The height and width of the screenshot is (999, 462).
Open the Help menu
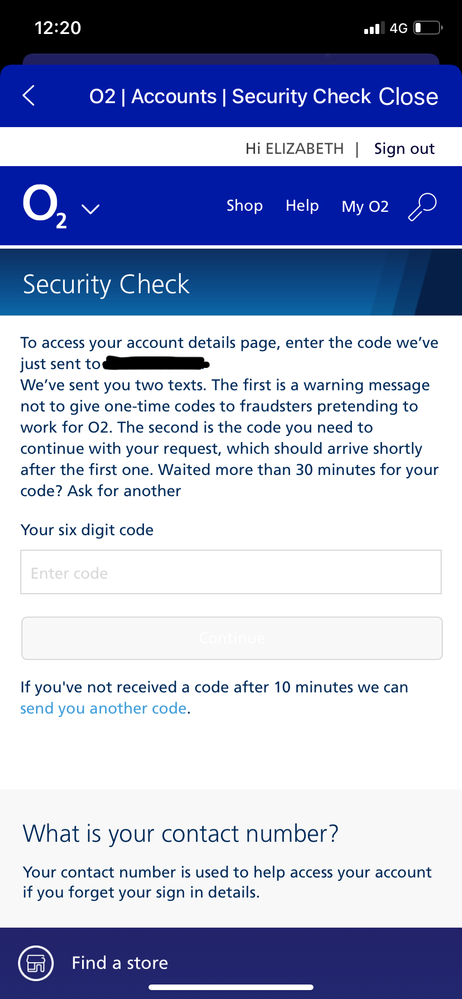302,206
